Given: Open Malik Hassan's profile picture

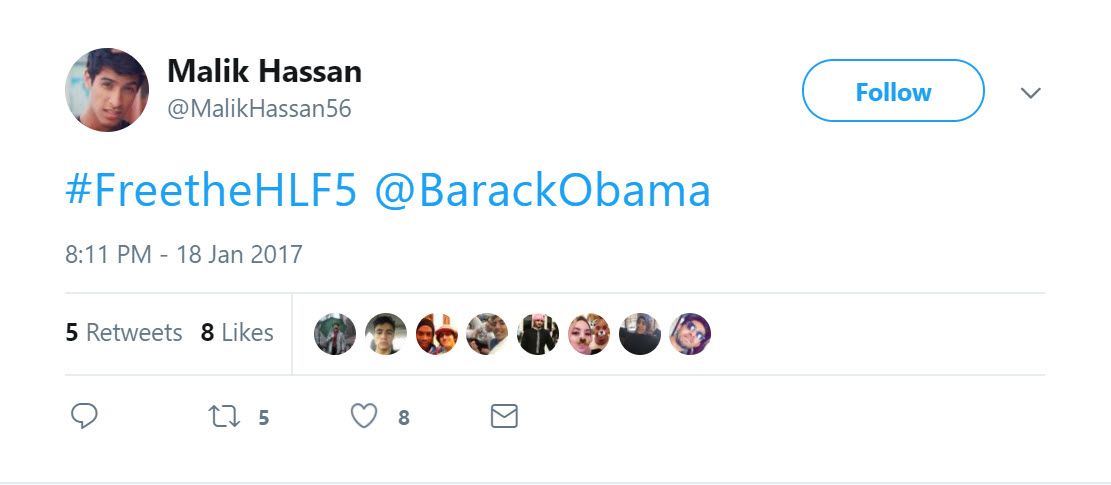Looking at the screenshot, I should (107, 90).
